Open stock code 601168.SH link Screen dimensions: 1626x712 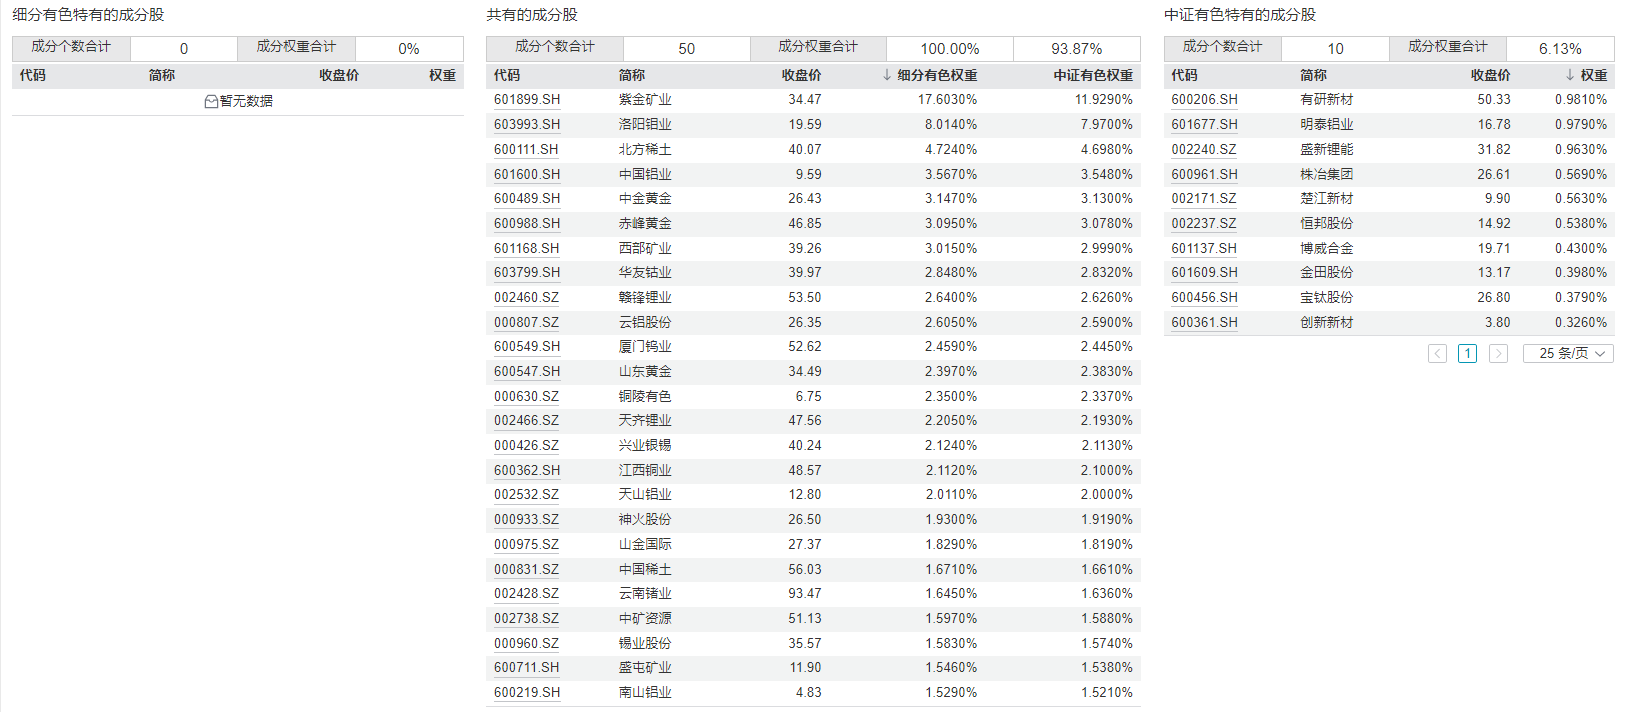click(527, 248)
